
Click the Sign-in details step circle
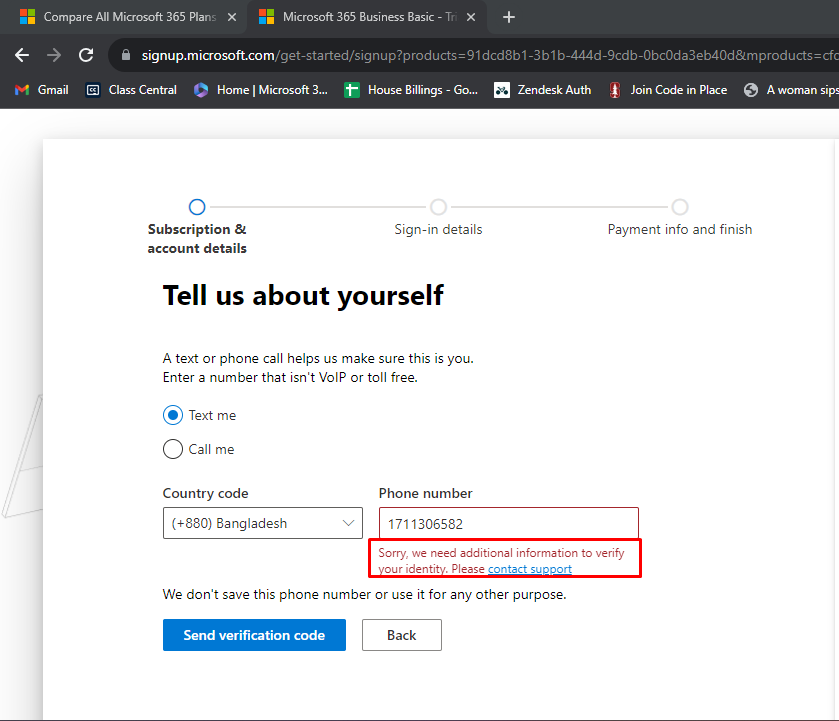tap(438, 207)
